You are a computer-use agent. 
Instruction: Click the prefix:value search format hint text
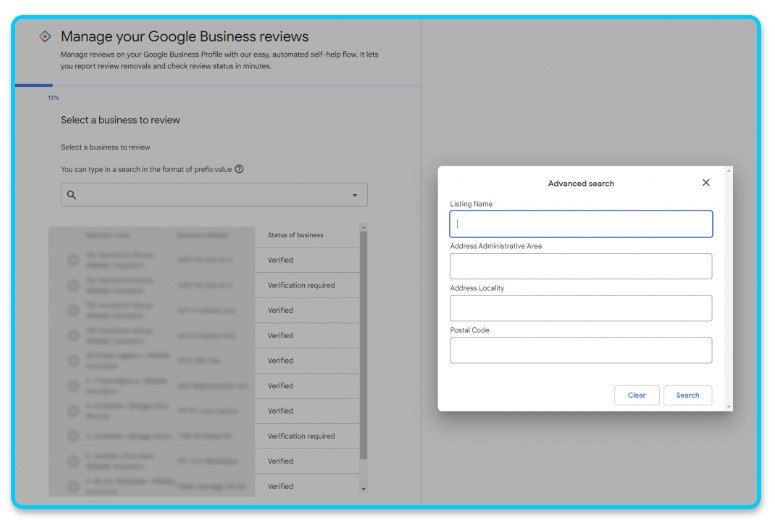click(146, 169)
